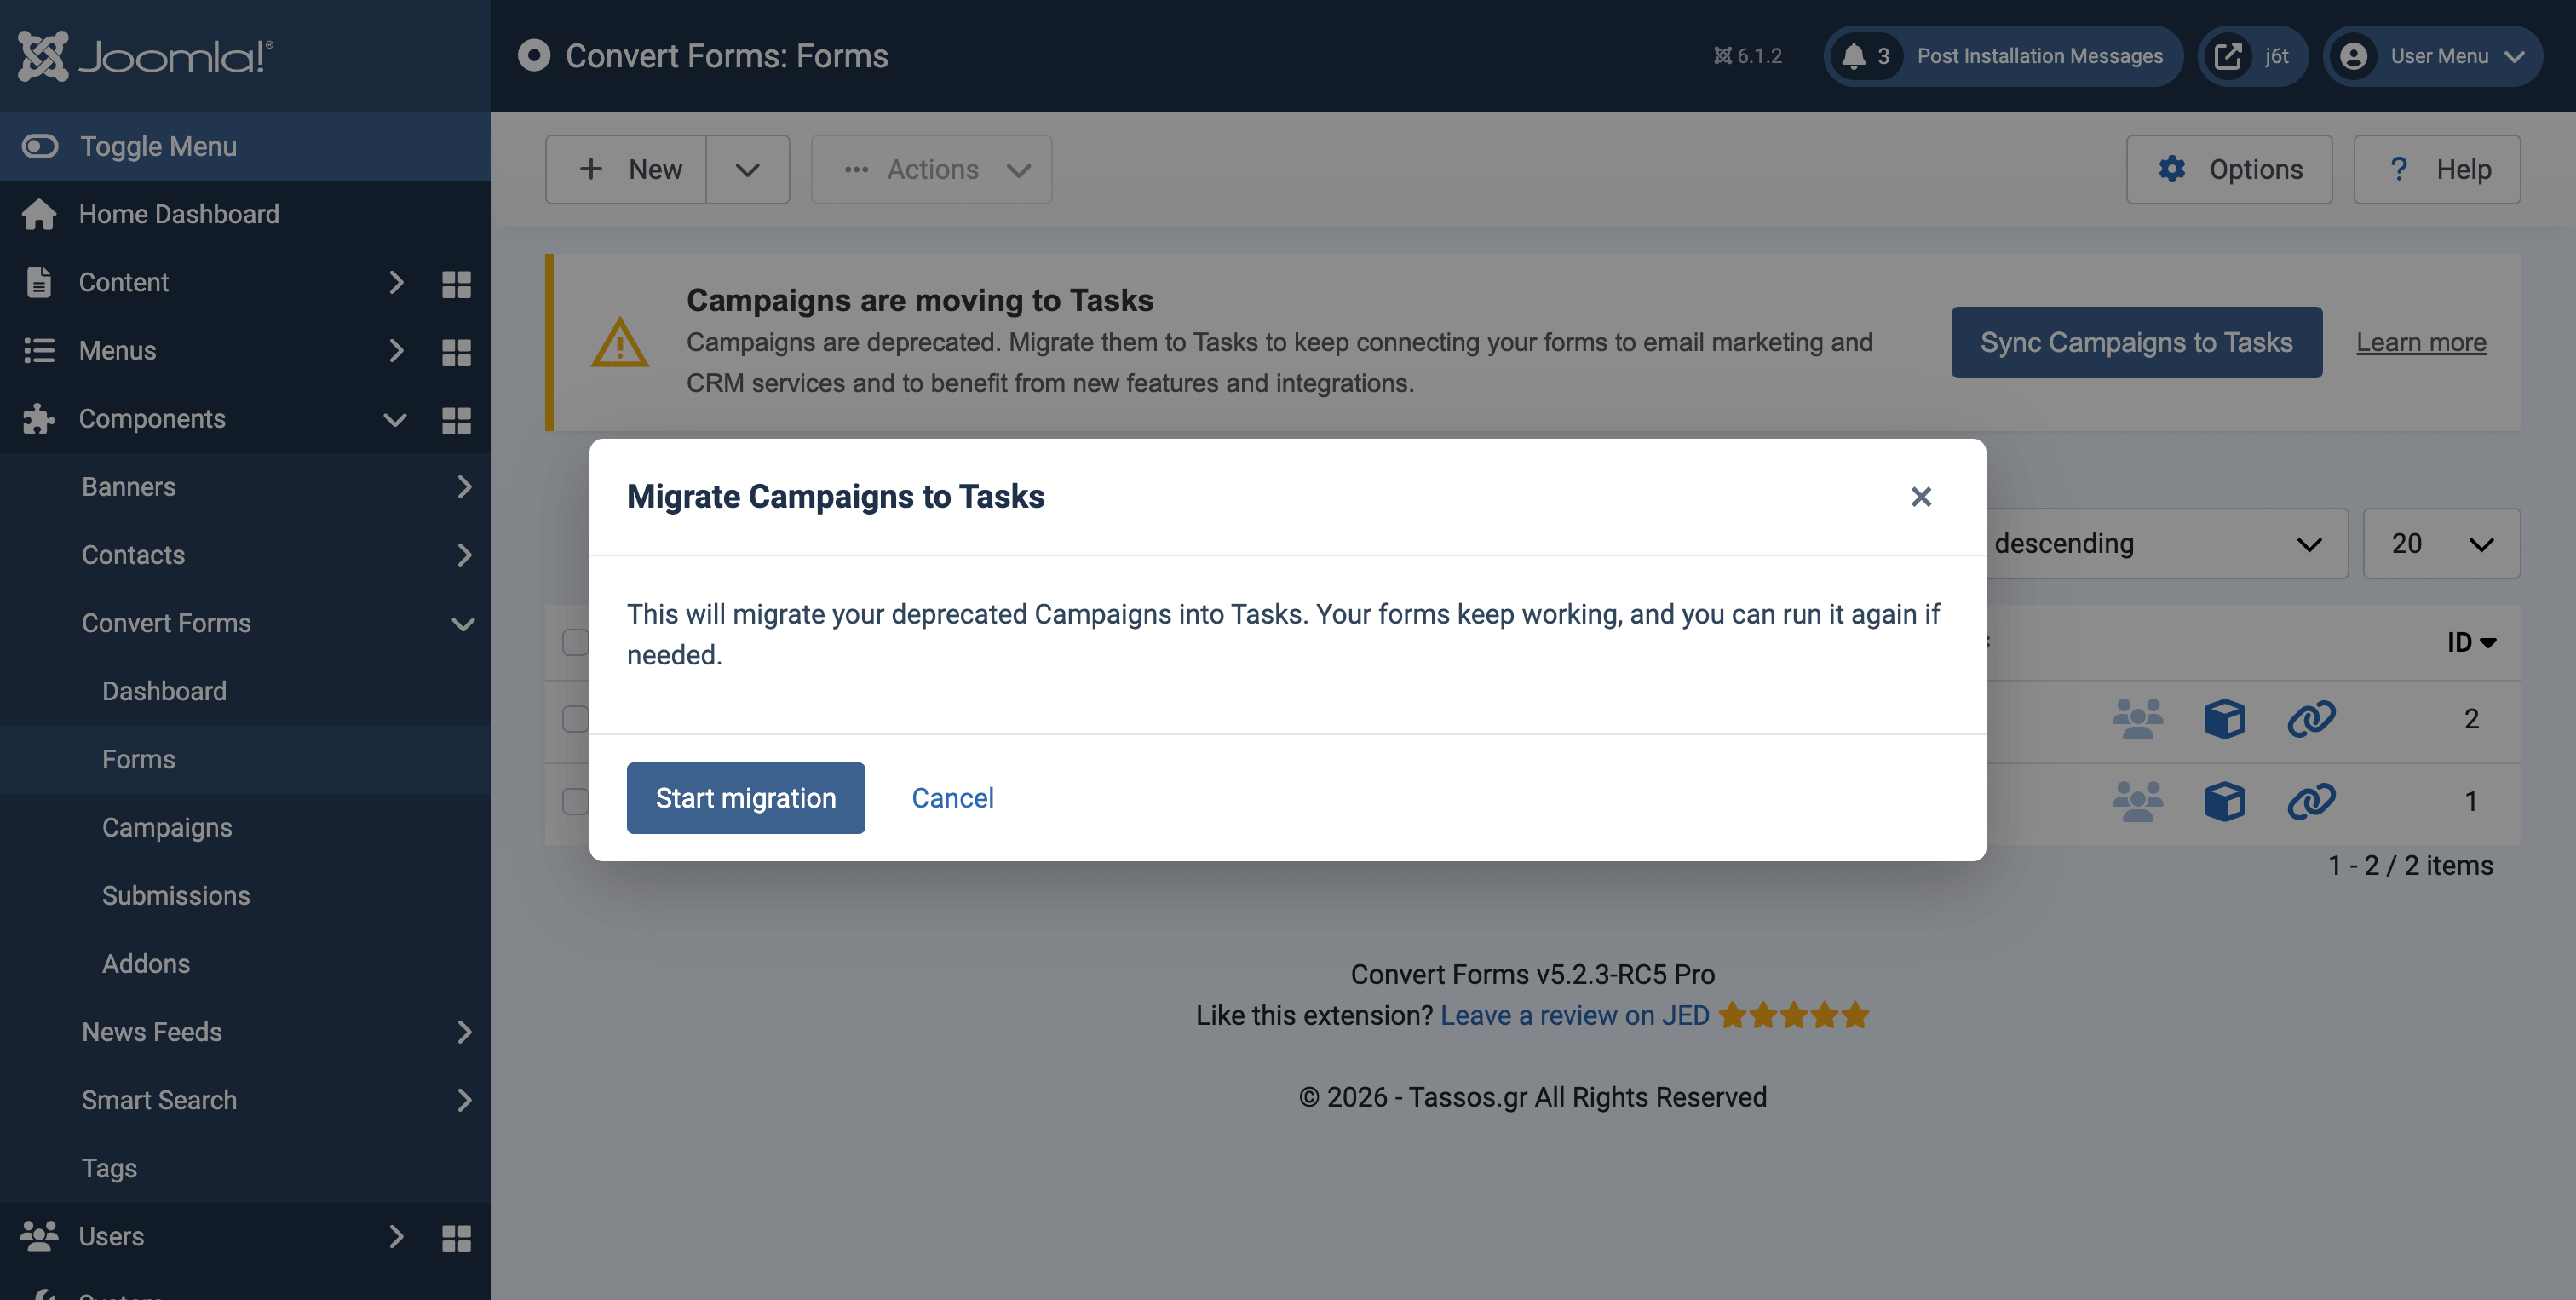
Task: Expand the Users menu chevron
Action: tap(396, 1236)
